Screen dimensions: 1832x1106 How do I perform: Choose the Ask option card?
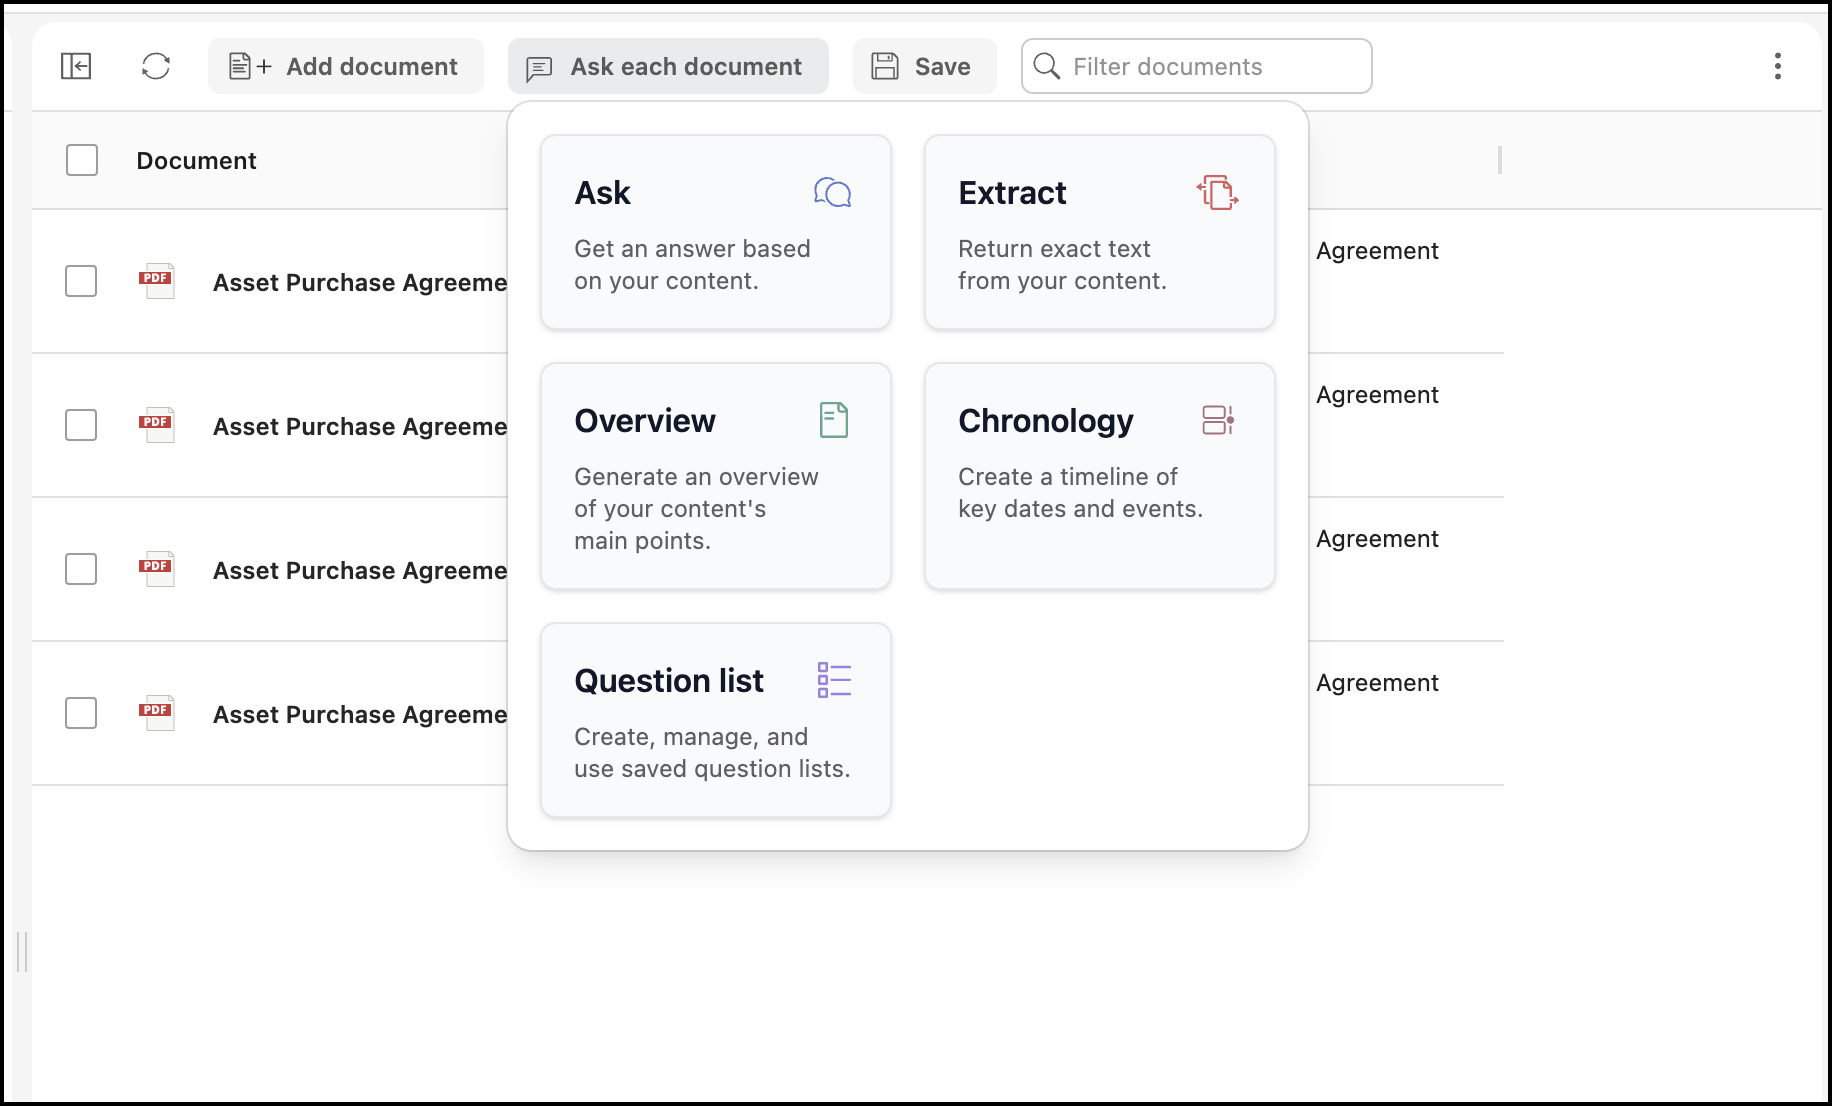[716, 232]
